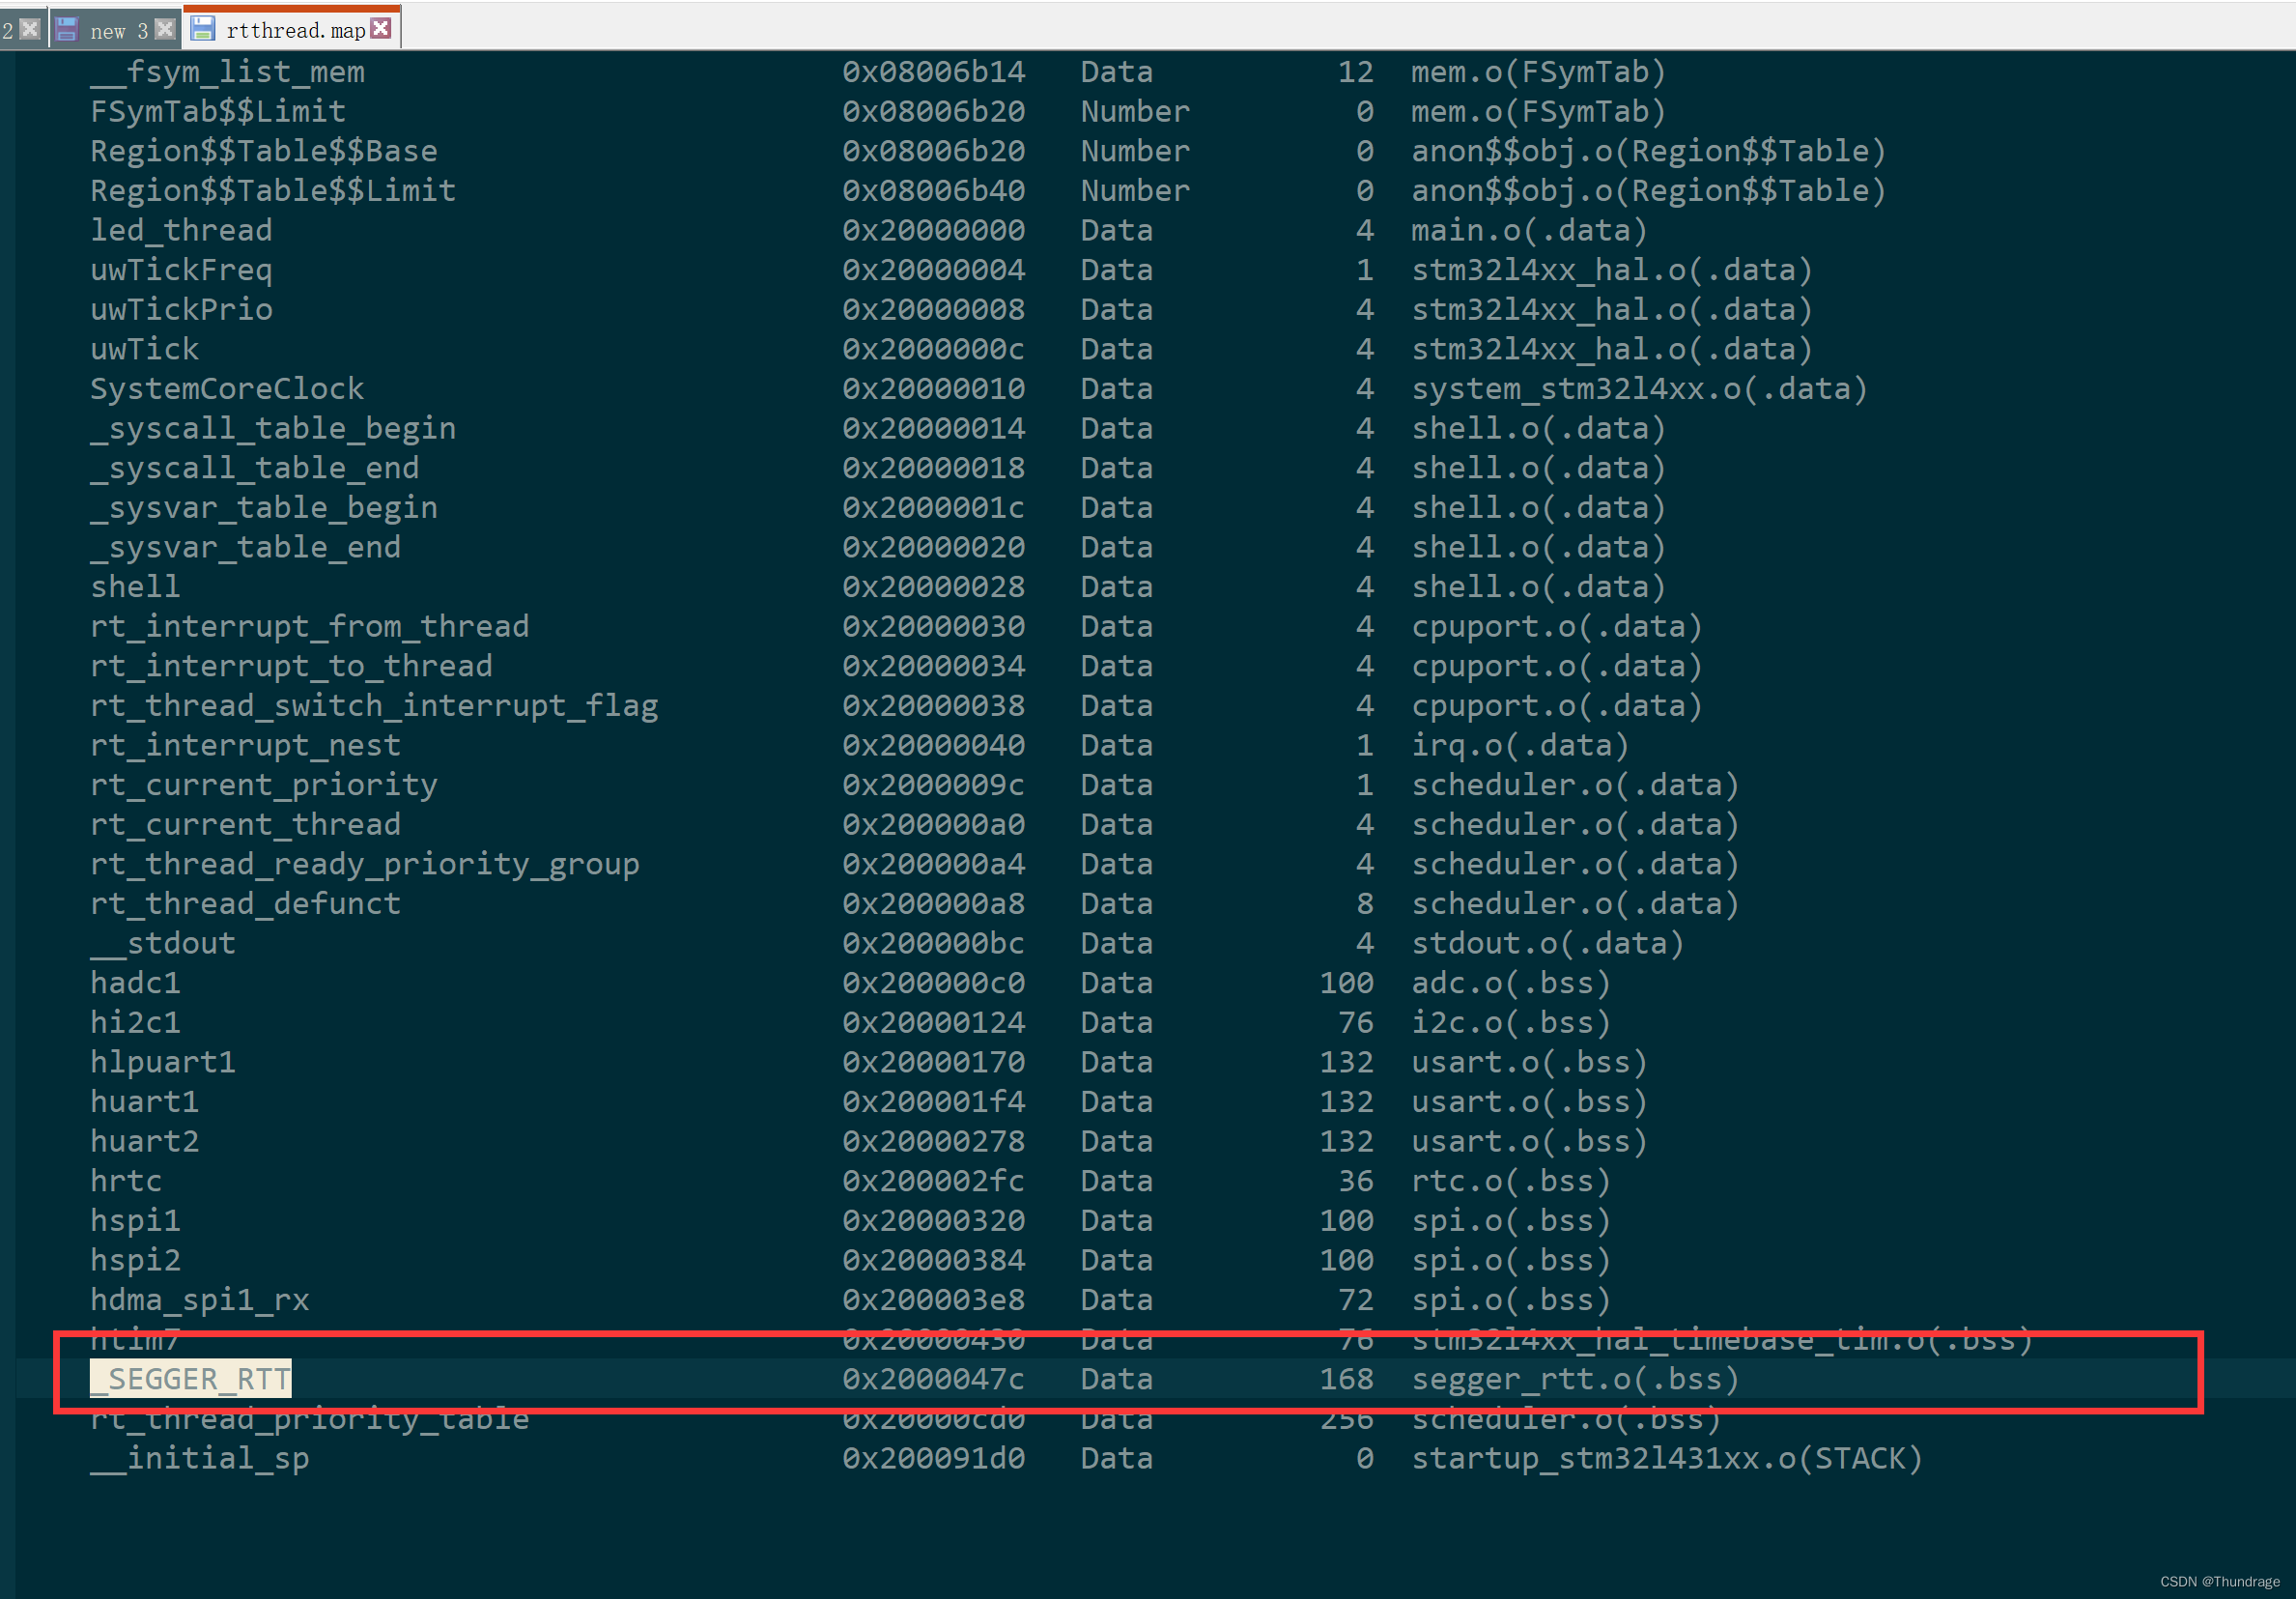Close the rtthread.map tab
2296x1599 pixels.
(380, 29)
